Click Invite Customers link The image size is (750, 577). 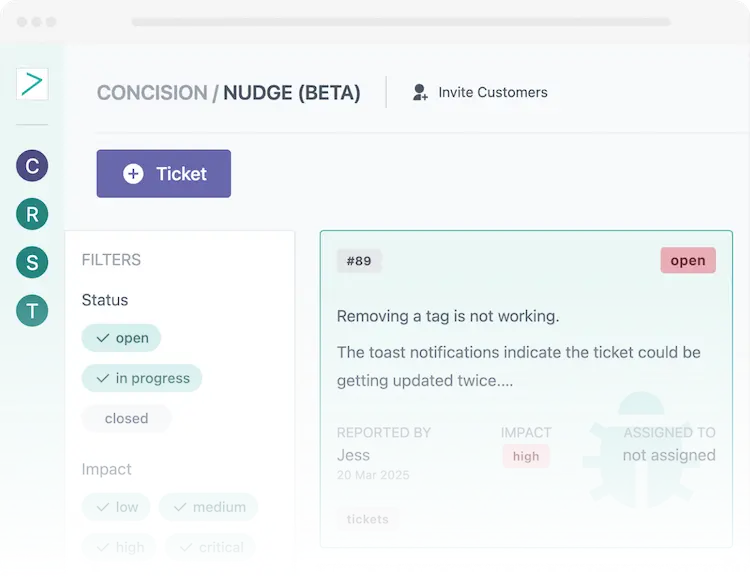[493, 92]
